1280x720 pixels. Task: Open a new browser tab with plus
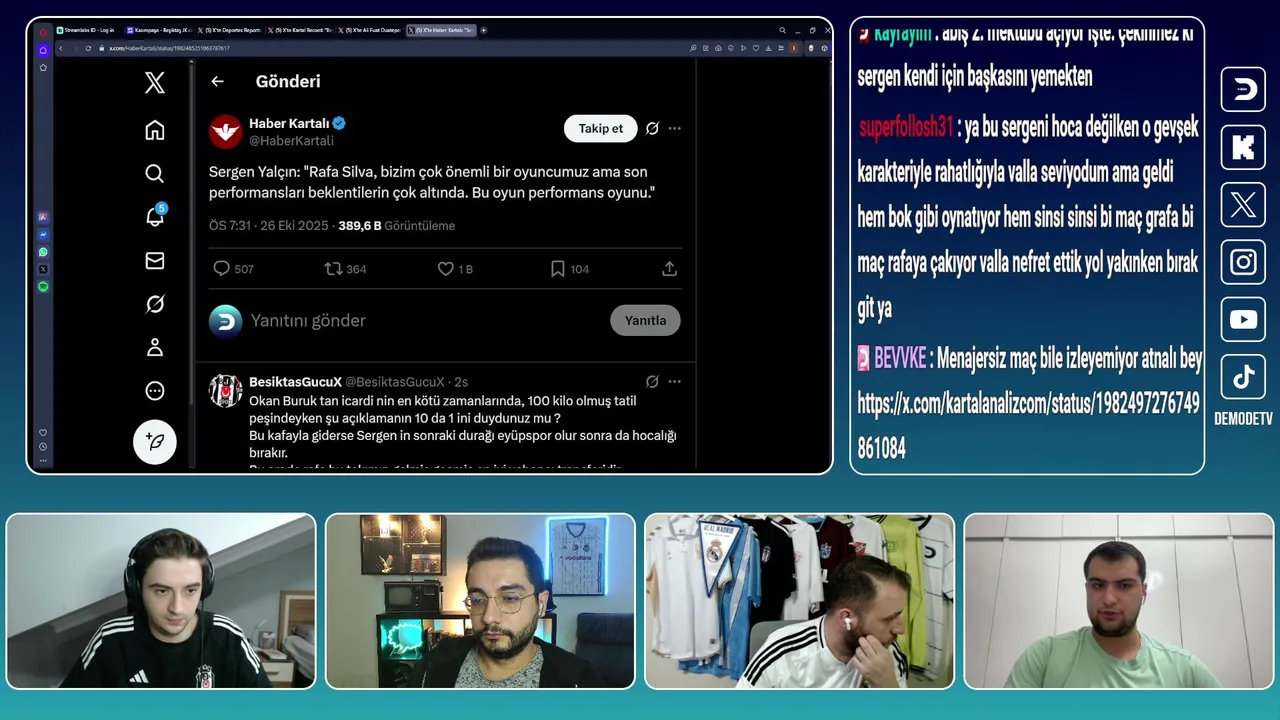pos(484,30)
